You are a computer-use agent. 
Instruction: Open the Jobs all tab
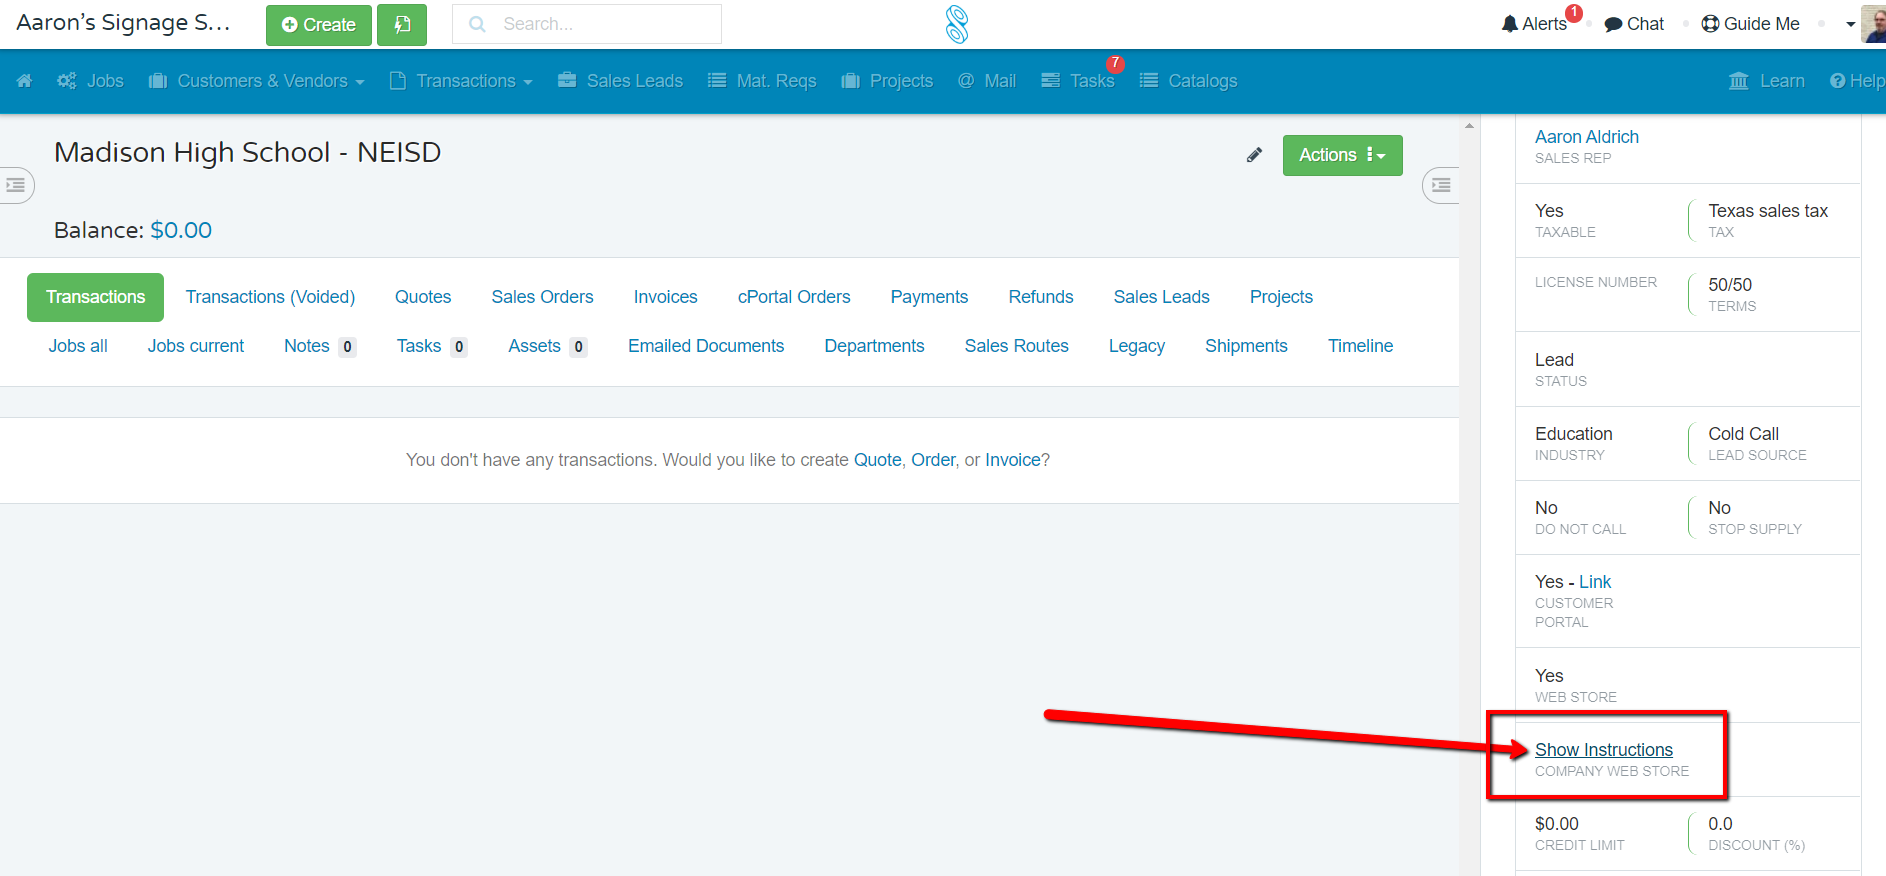78,346
